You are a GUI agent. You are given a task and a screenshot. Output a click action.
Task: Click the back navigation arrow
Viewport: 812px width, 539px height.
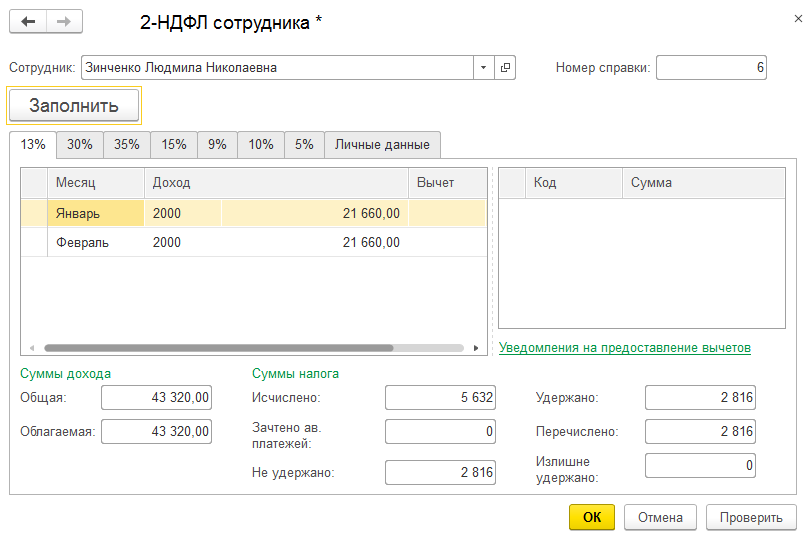[28, 22]
